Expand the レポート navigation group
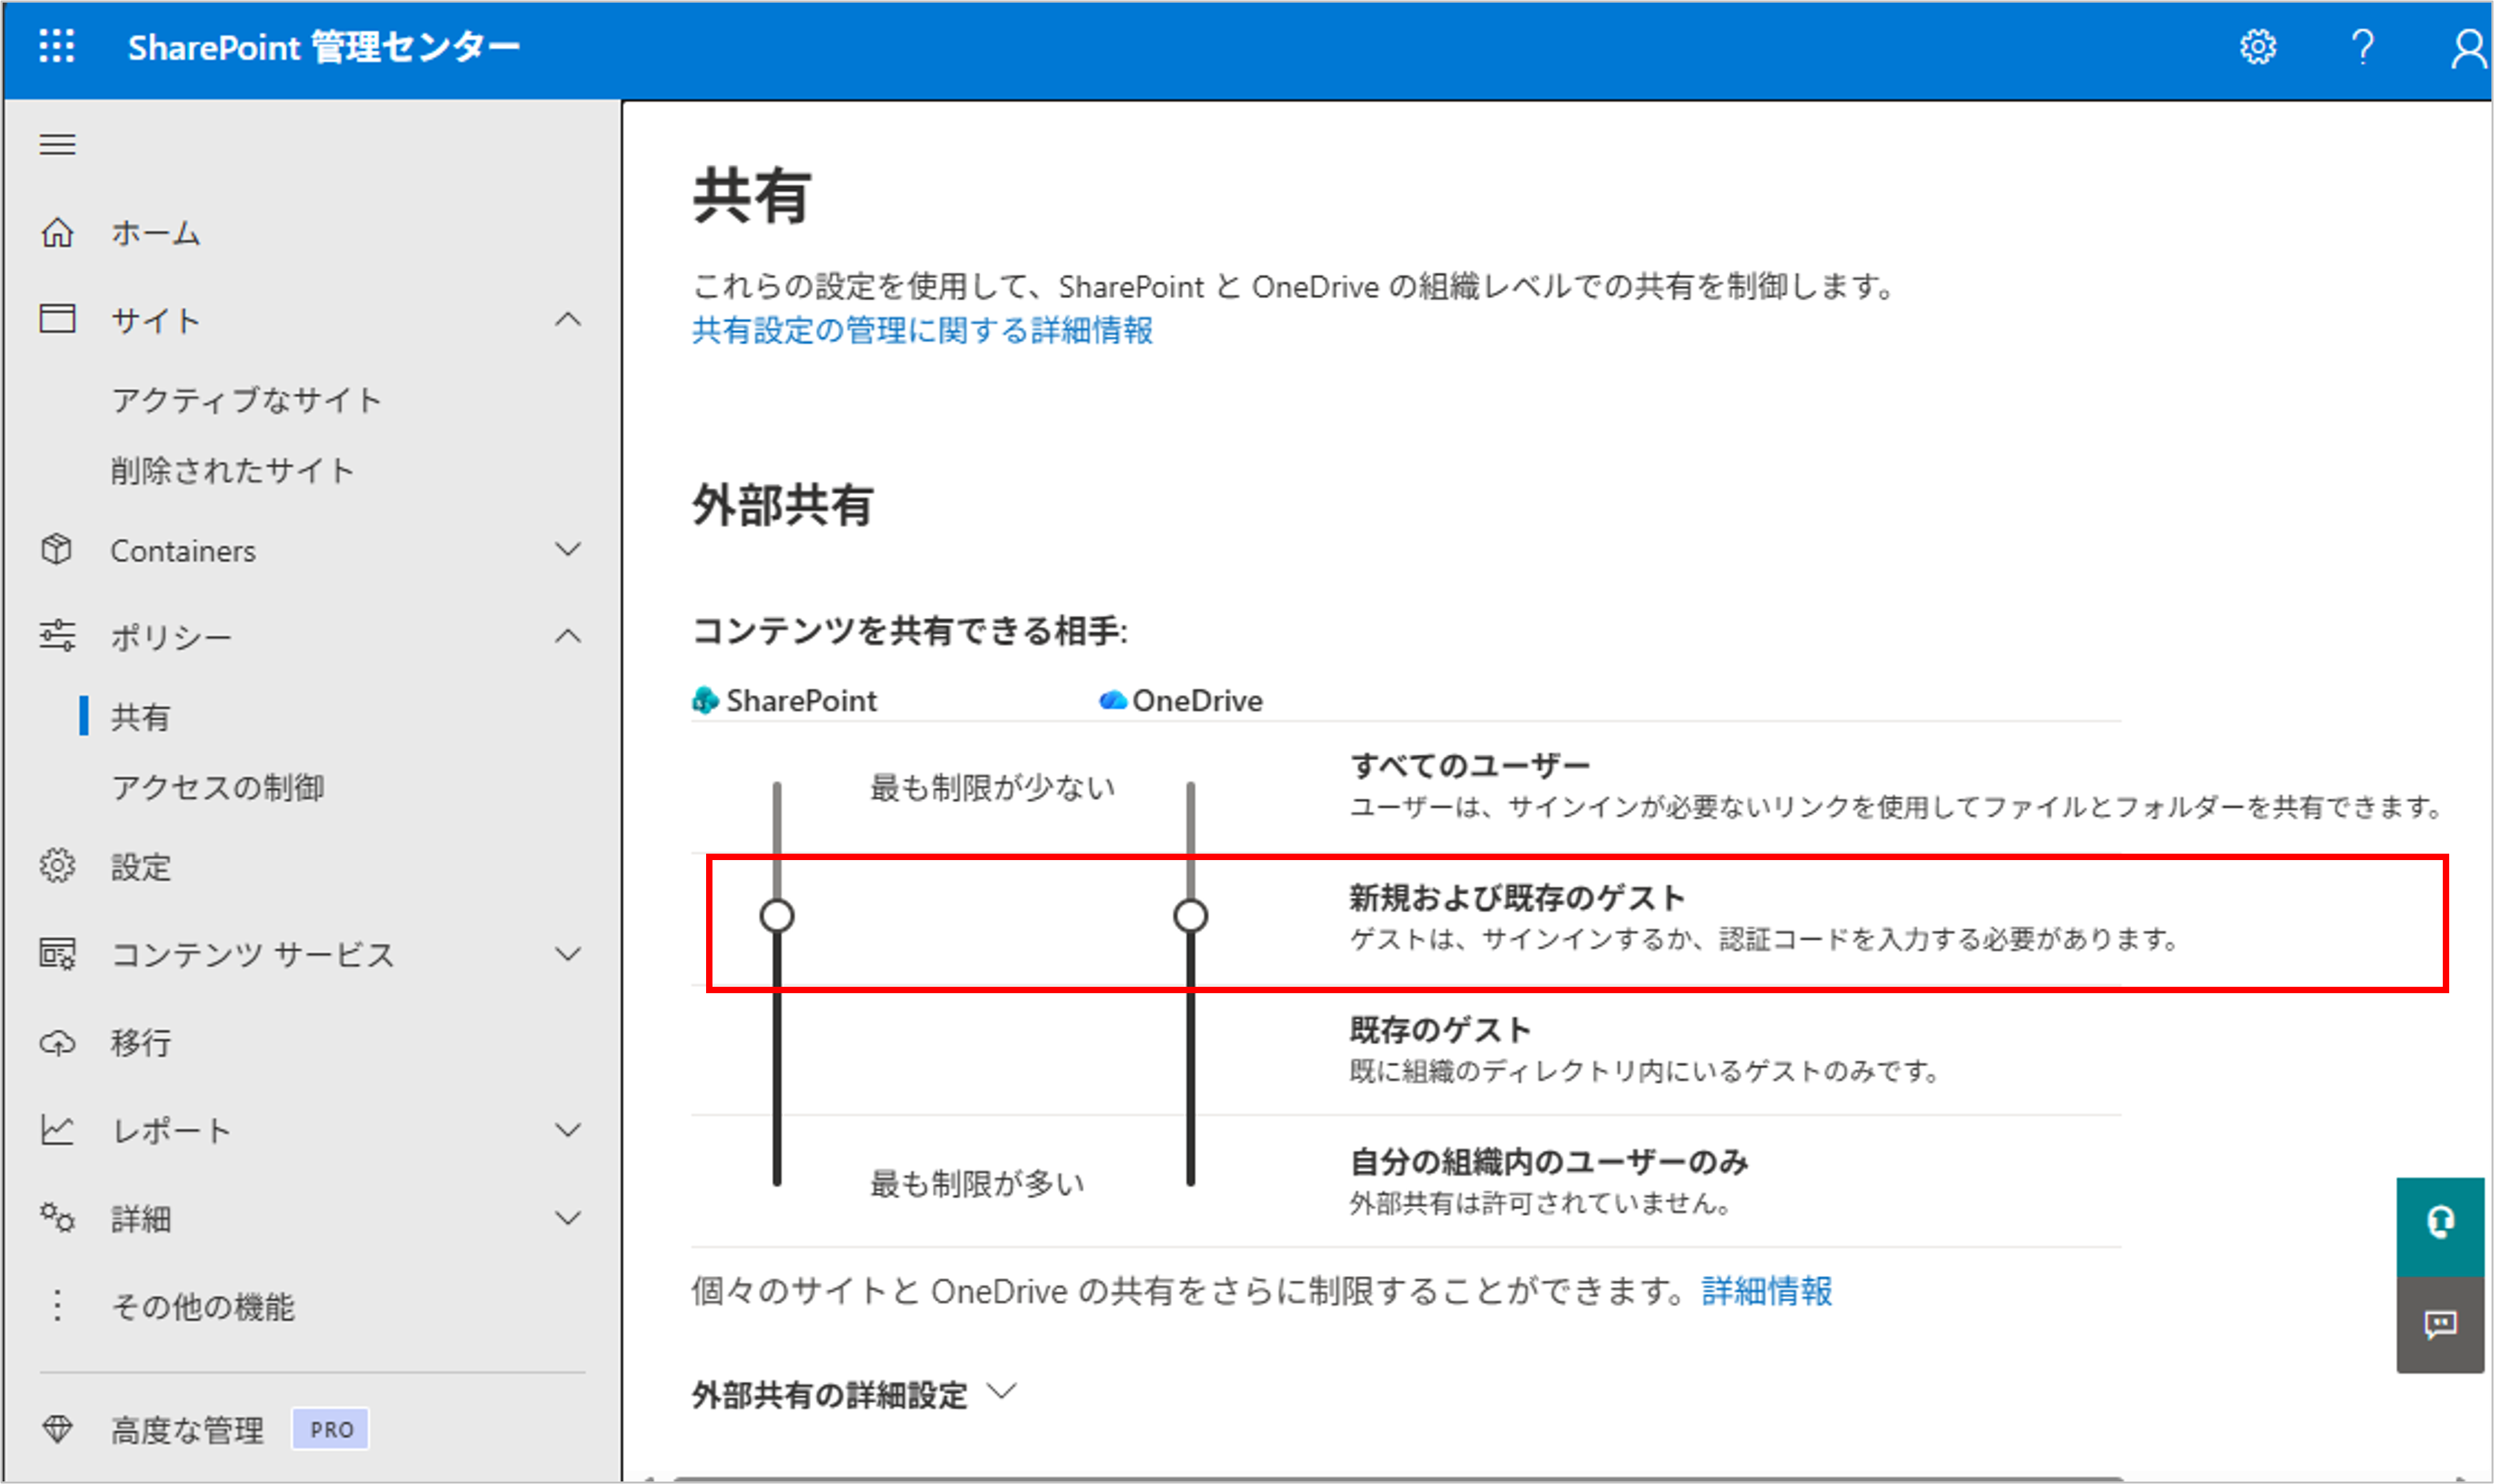2494x1484 pixels. pyautogui.click(x=567, y=1130)
